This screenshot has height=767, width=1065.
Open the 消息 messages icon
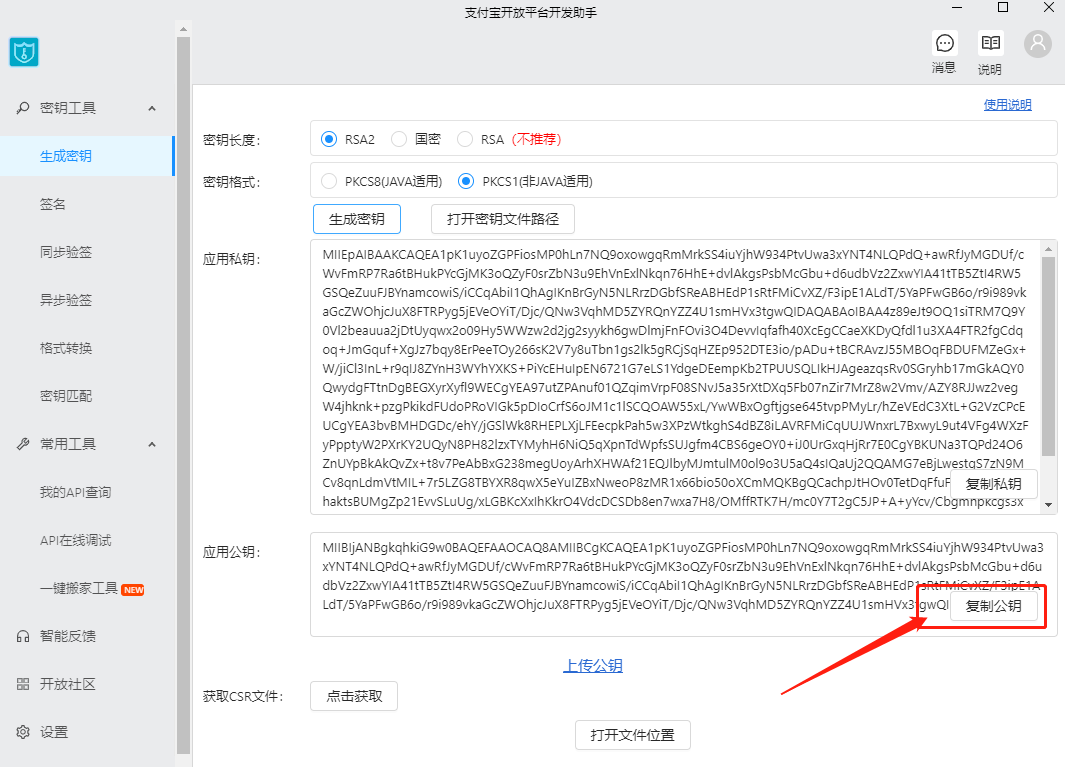pyautogui.click(x=944, y=43)
